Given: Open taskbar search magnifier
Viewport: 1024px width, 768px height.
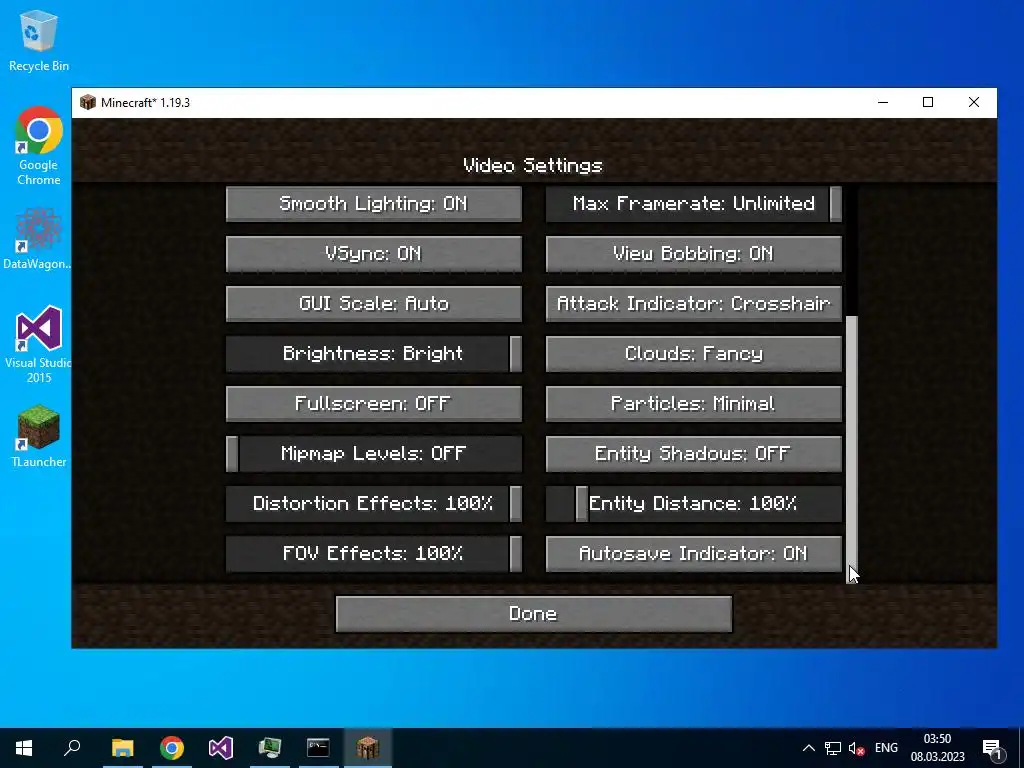Looking at the screenshot, I should pyautogui.click(x=72, y=748).
